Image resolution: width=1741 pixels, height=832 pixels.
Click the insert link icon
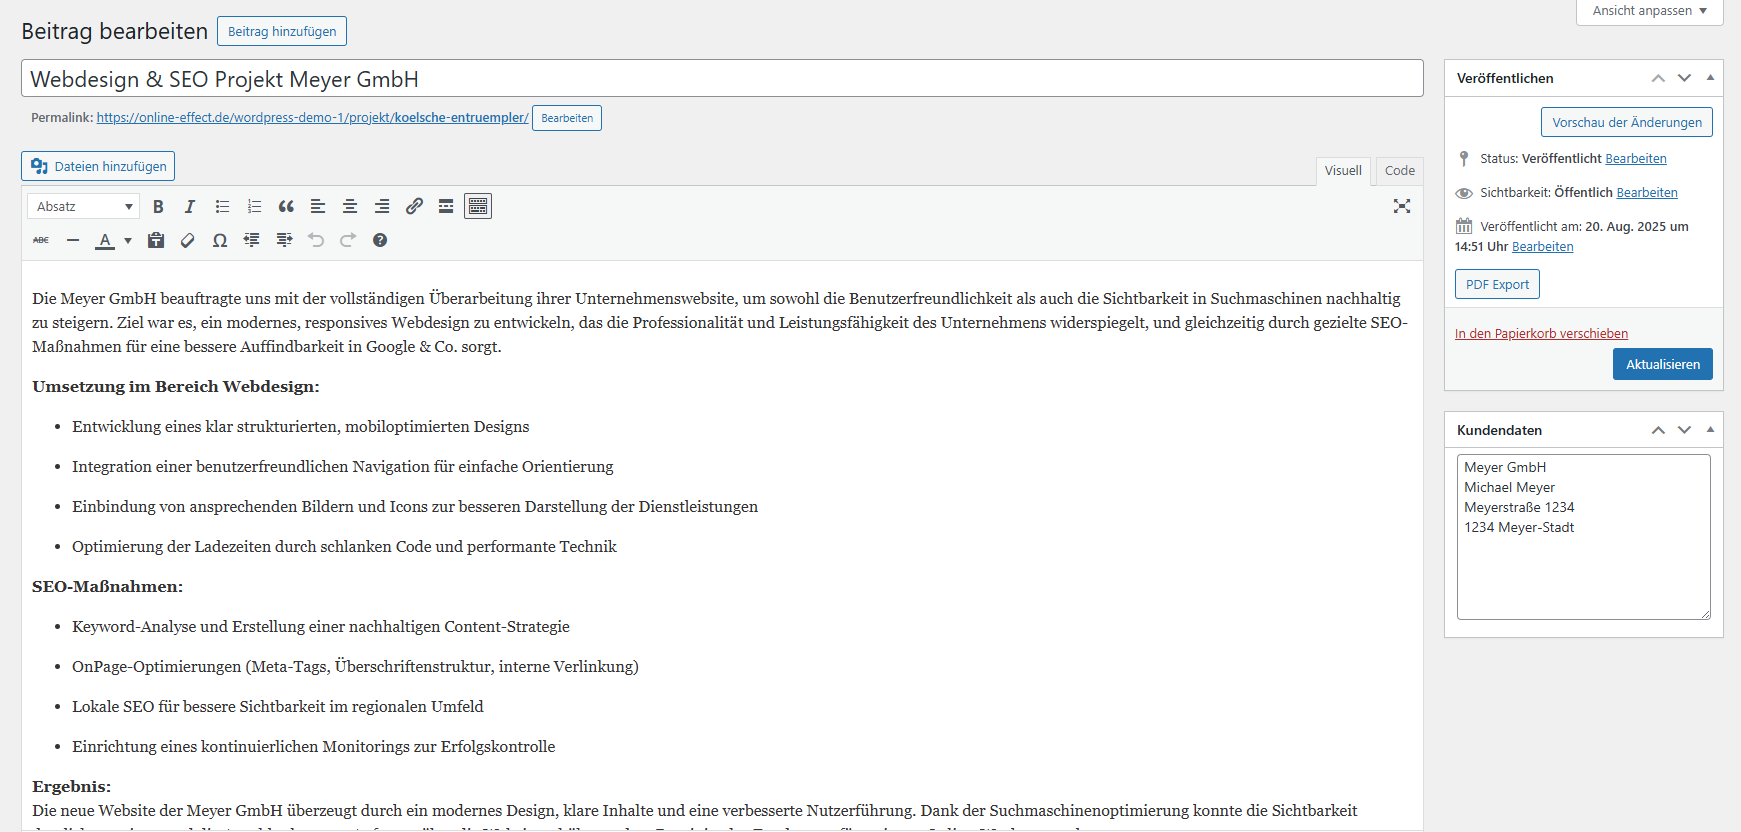414,206
